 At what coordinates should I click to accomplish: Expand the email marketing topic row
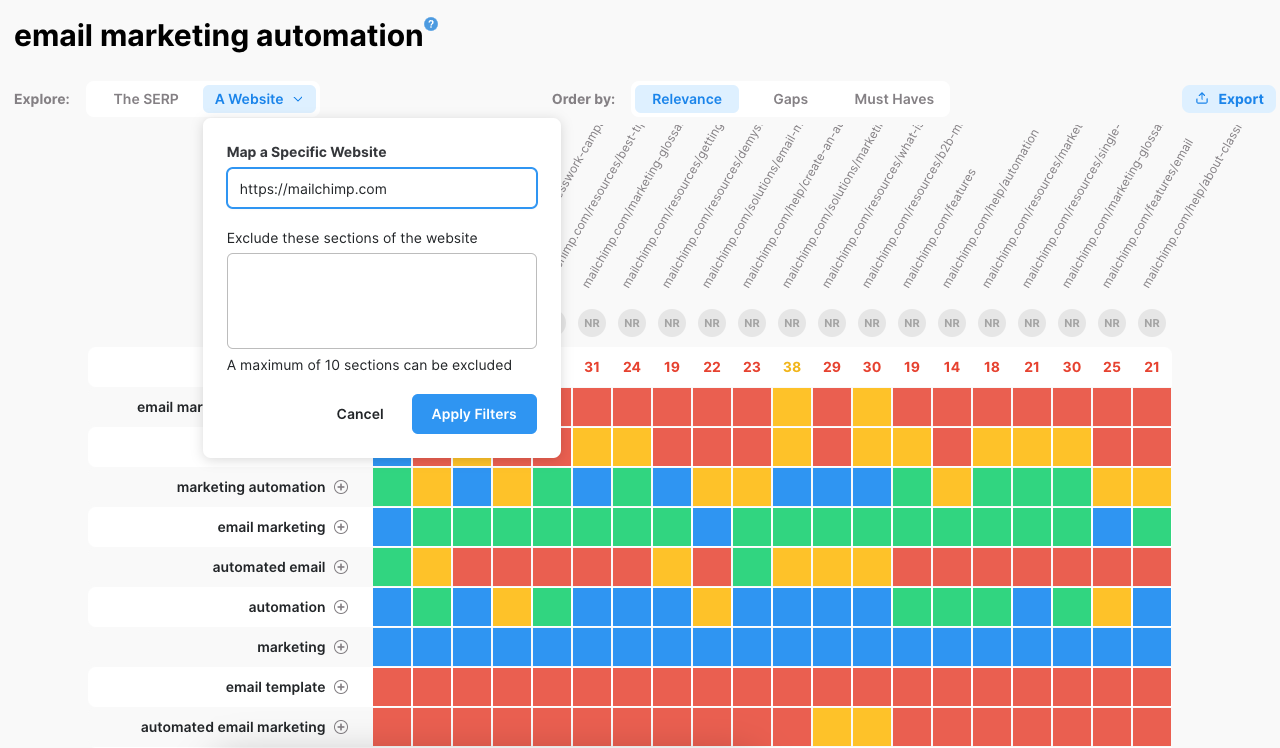pos(341,527)
